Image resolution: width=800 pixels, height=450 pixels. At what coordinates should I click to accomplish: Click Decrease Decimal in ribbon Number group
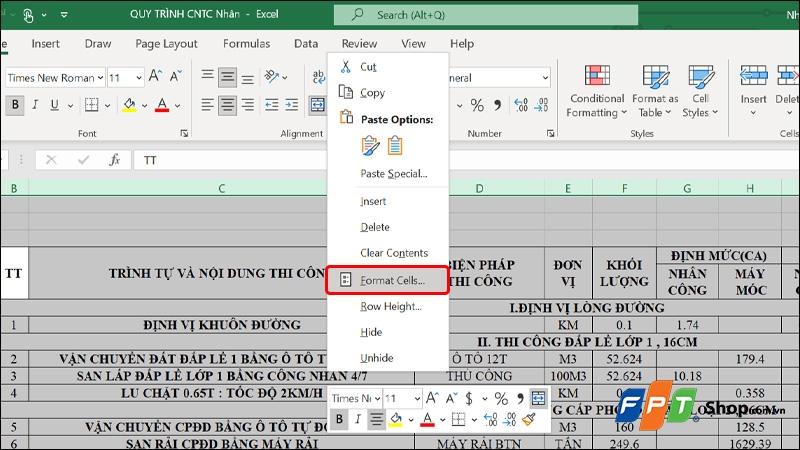click(x=541, y=105)
